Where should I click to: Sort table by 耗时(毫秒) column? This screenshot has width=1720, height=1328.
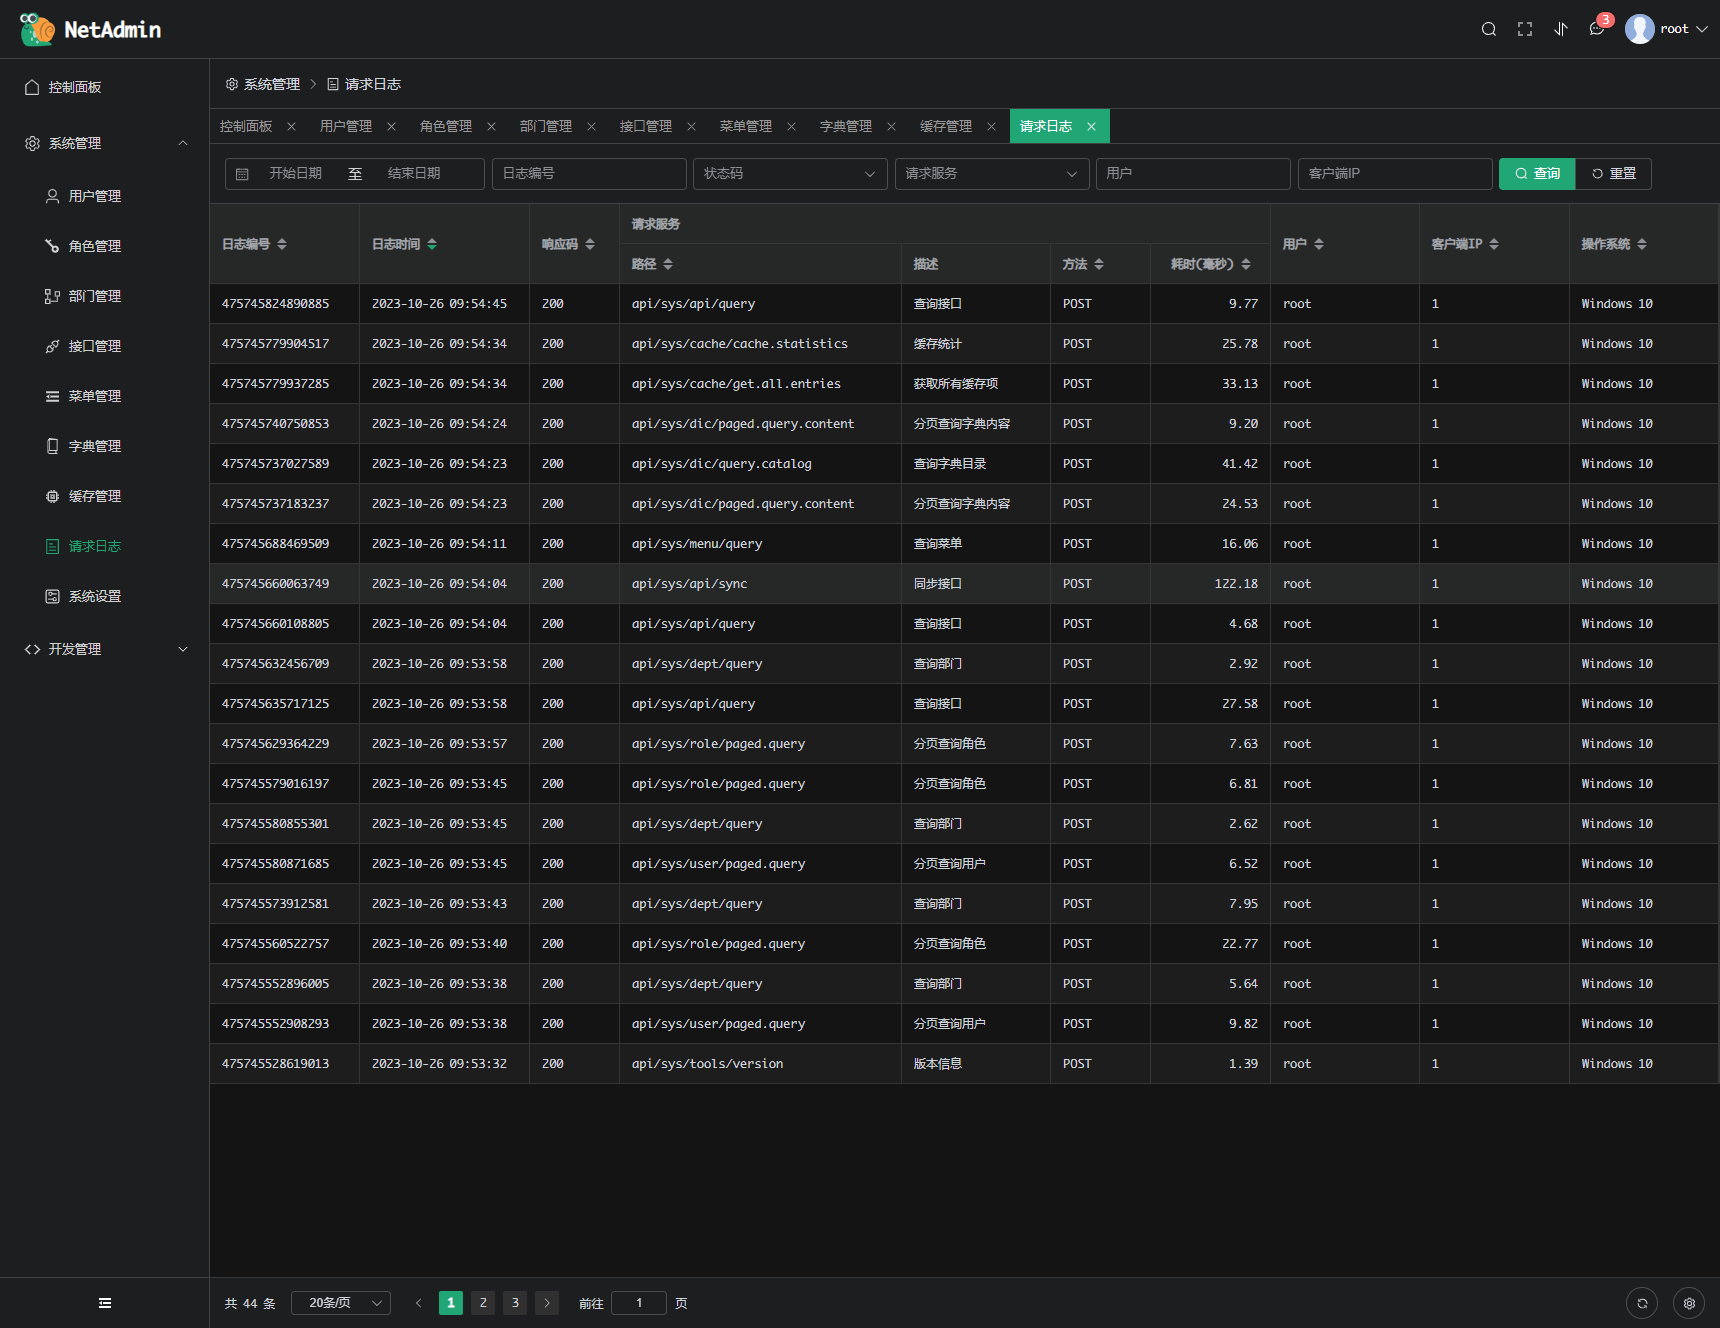(x=1245, y=264)
